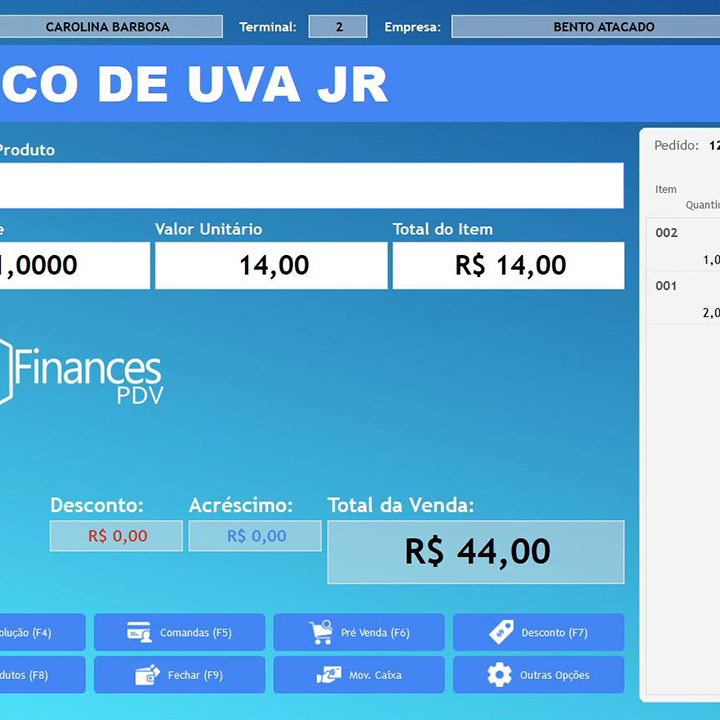Click the Acréscimo value R$ 0,00
Viewport: 720px width, 720px height.
click(x=255, y=536)
